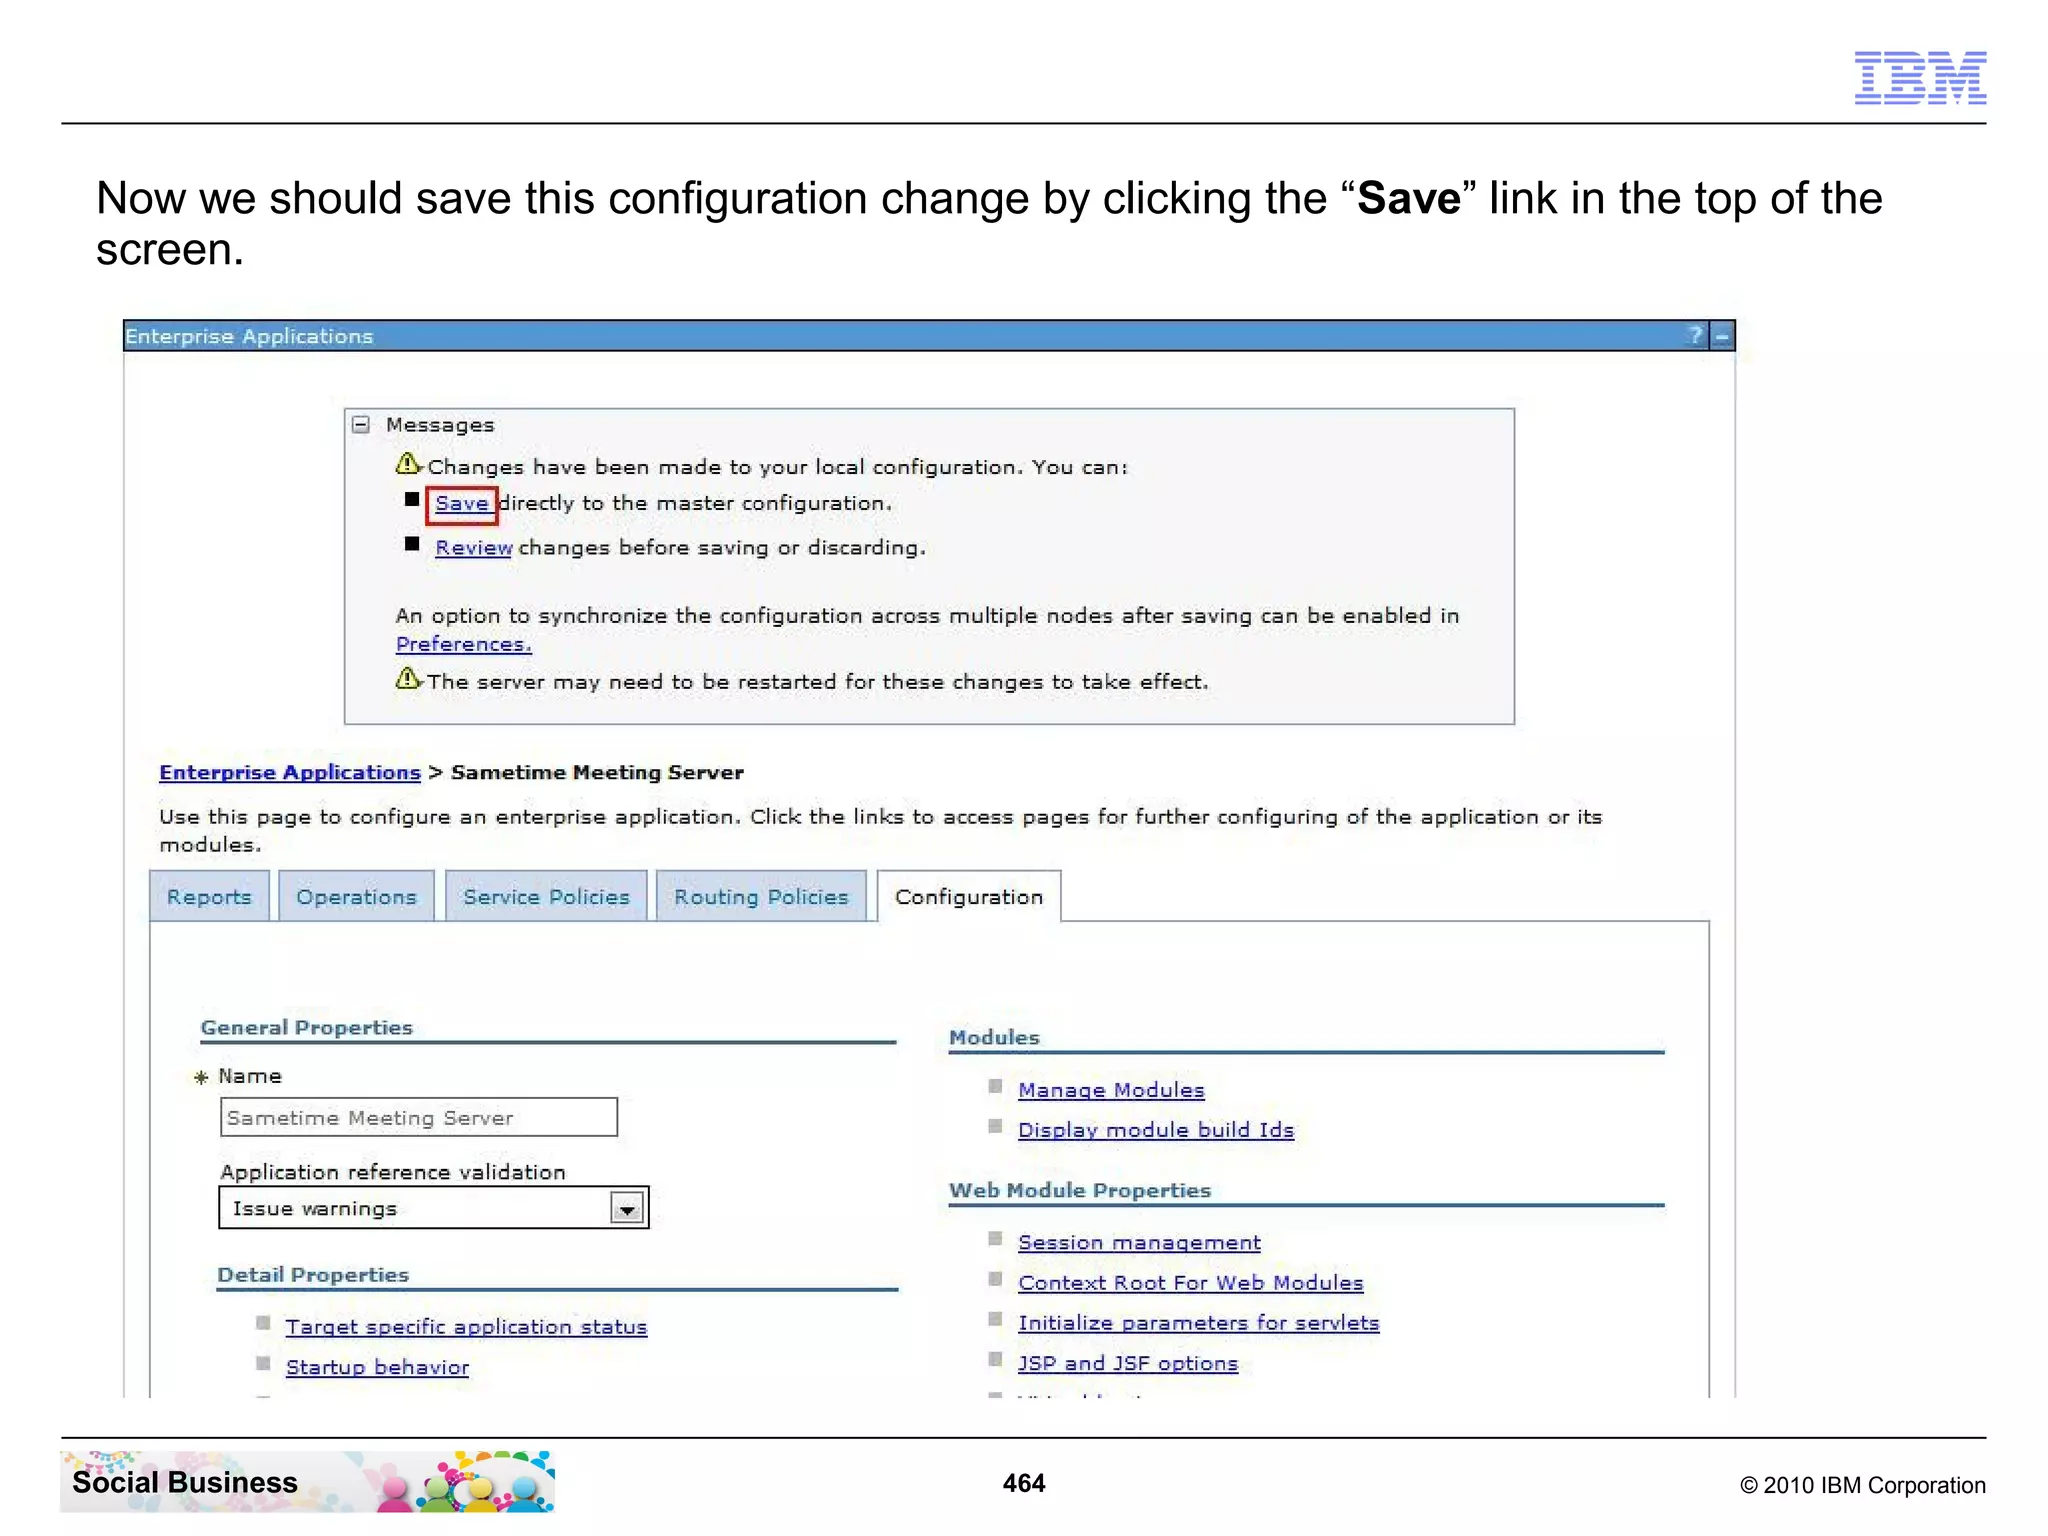Open Application reference validation dropdown

(x=434, y=1208)
